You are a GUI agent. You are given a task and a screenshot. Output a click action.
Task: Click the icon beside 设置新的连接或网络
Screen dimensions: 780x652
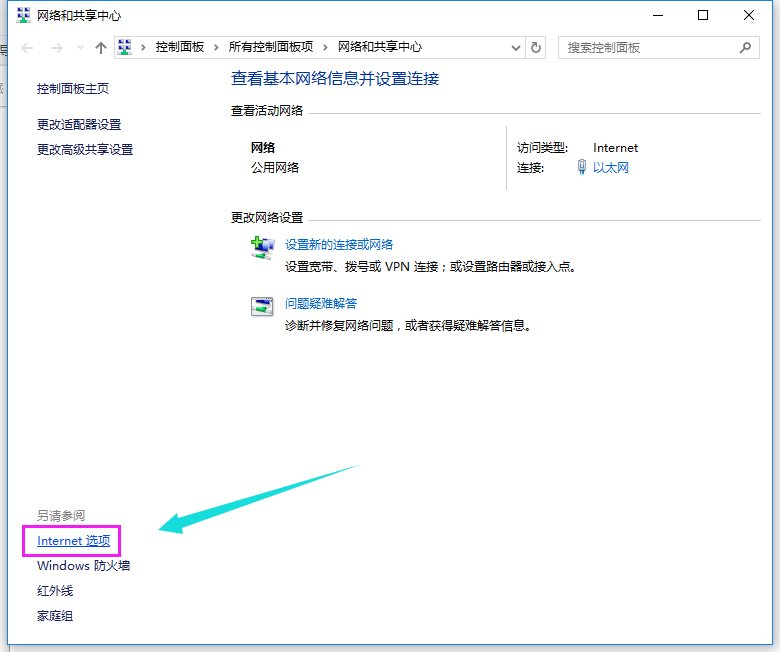tap(262, 249)
